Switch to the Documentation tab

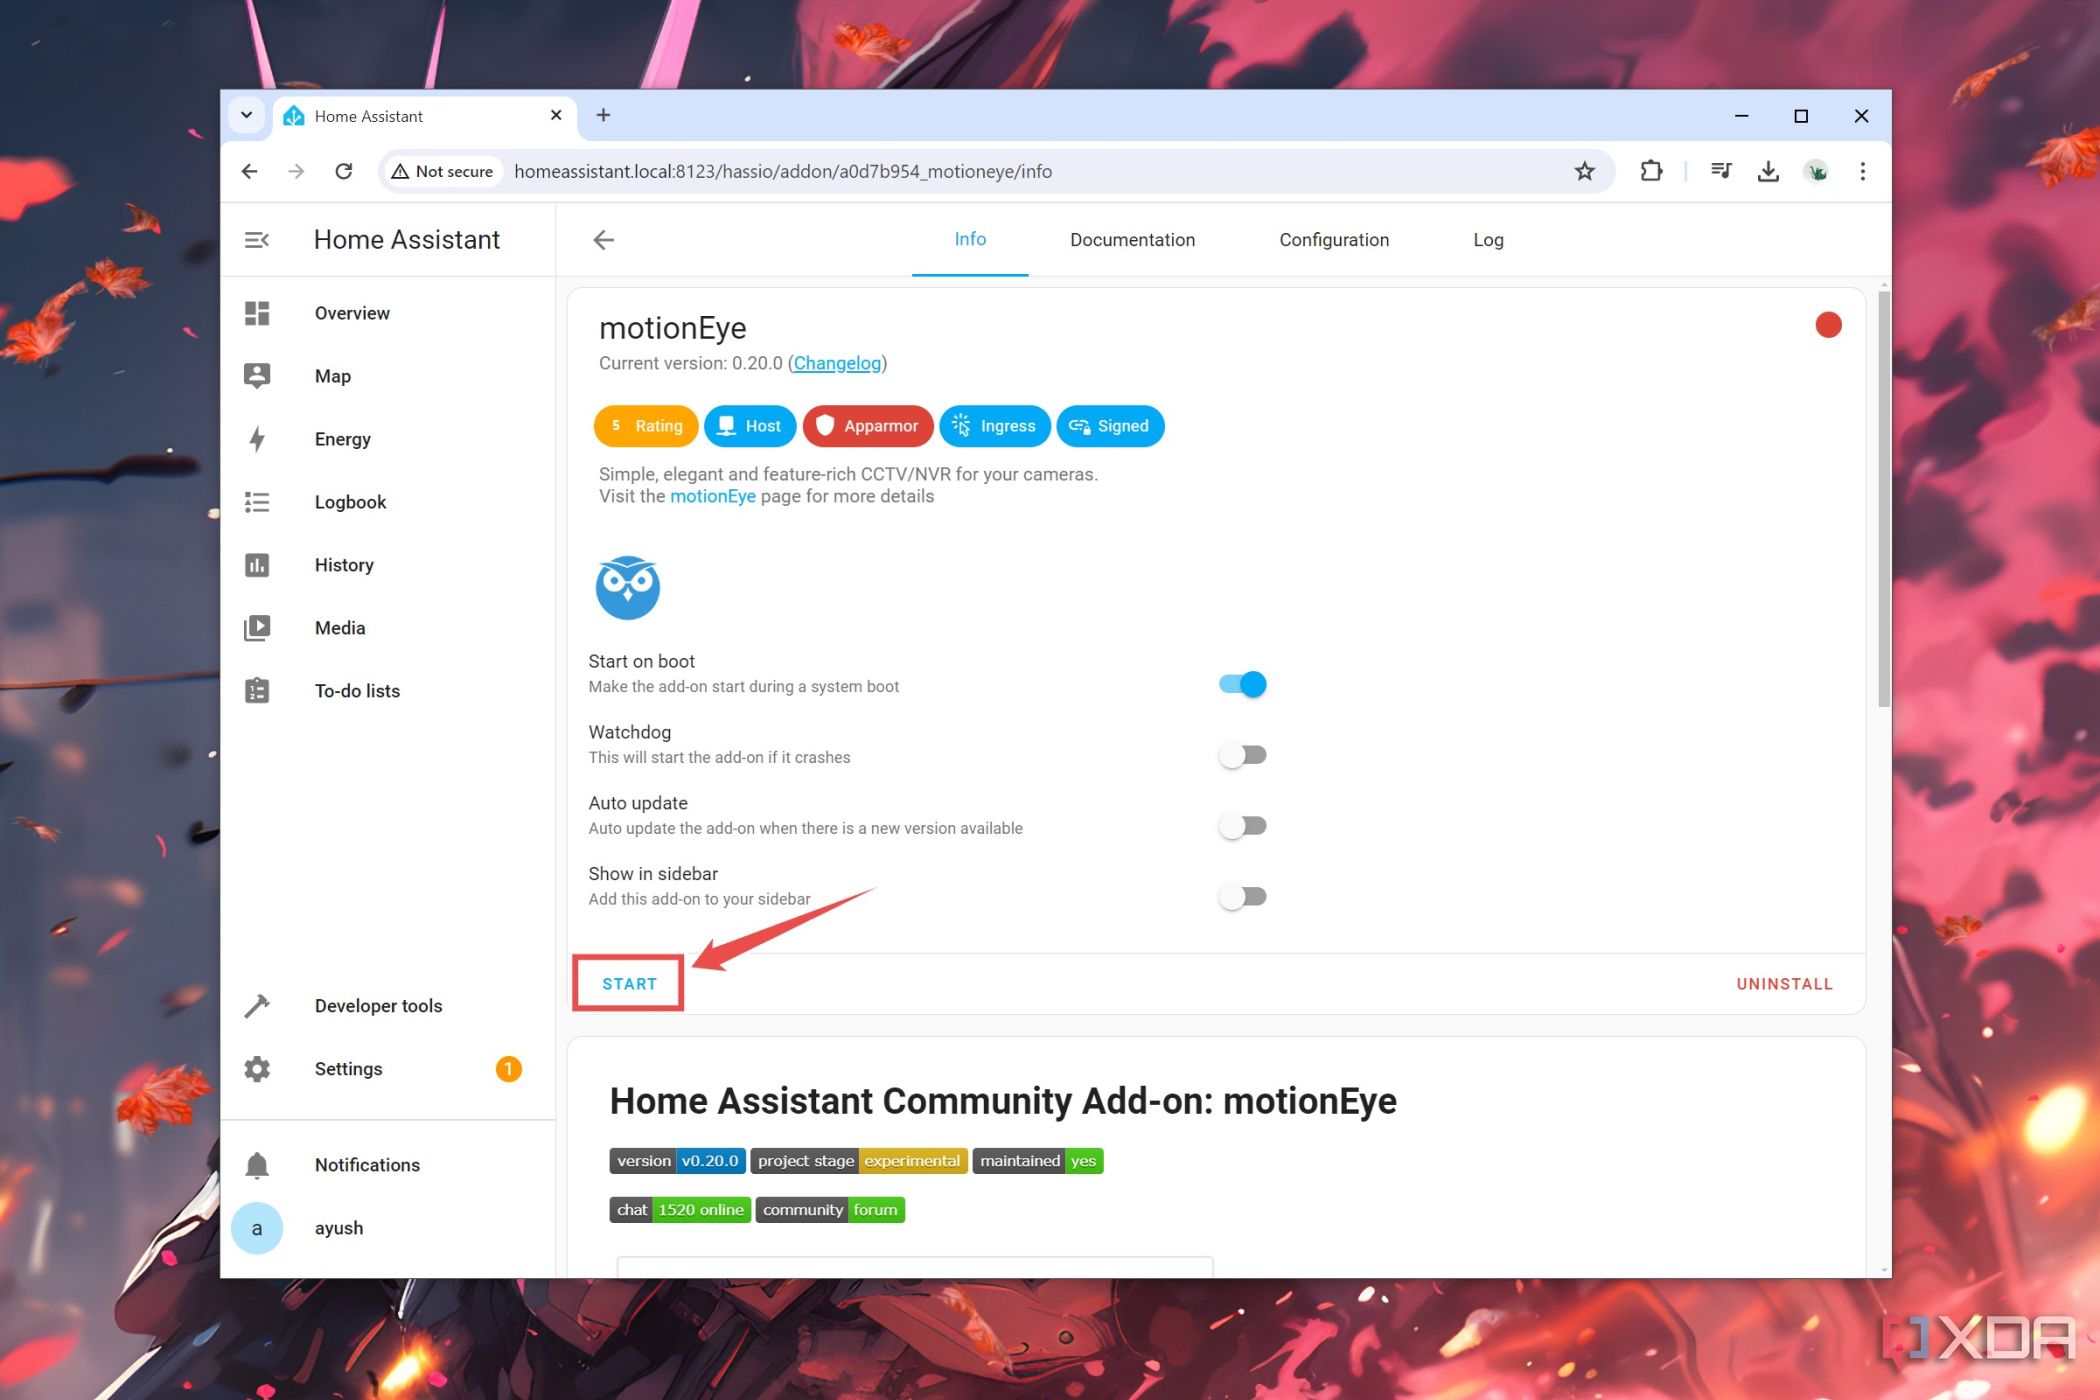pos(1131,239)
